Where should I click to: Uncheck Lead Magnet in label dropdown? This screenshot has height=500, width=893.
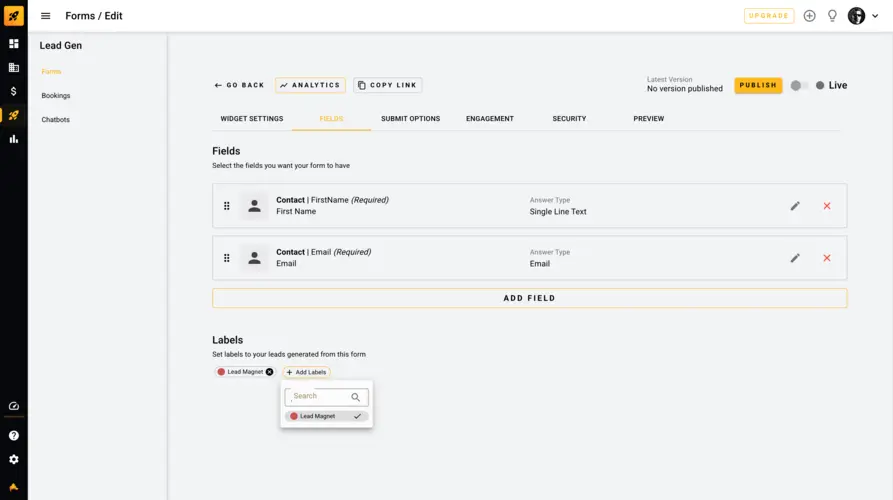[x=326, y=416]
